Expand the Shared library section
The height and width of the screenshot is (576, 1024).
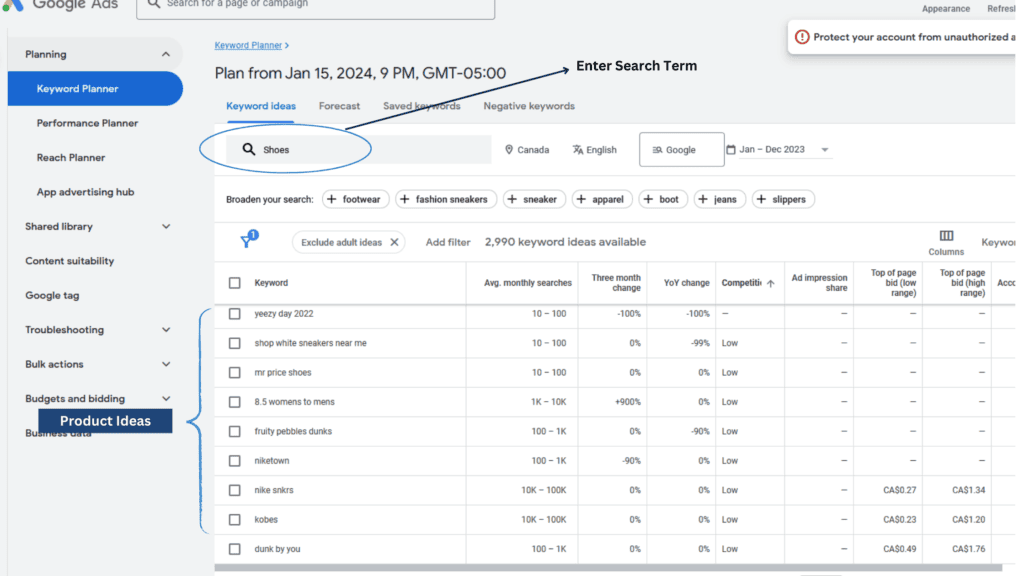click(x=166, y=227)
